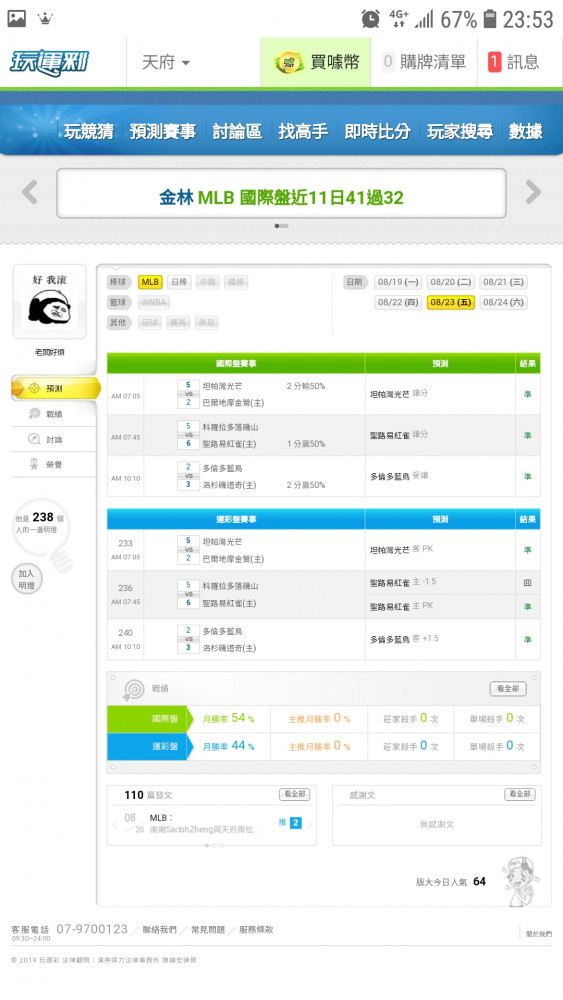Open the 即時比分 live scores menu
This screenshot has height=1000, width=563.
click(x=377, y=131)
